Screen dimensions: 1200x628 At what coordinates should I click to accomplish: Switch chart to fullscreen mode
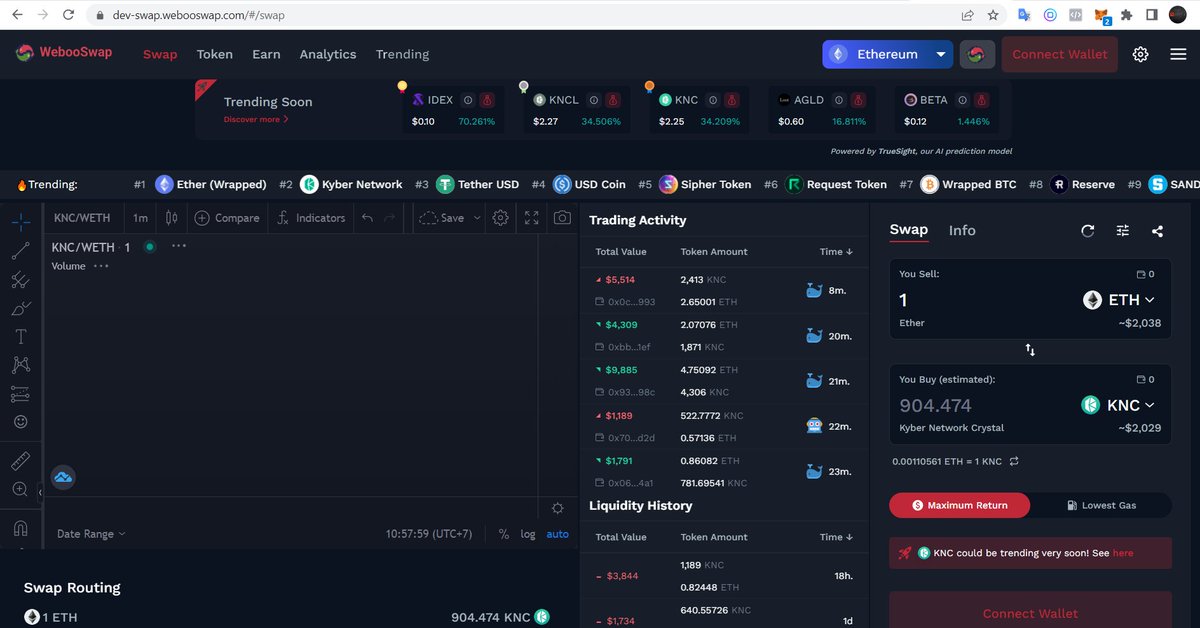532,218
